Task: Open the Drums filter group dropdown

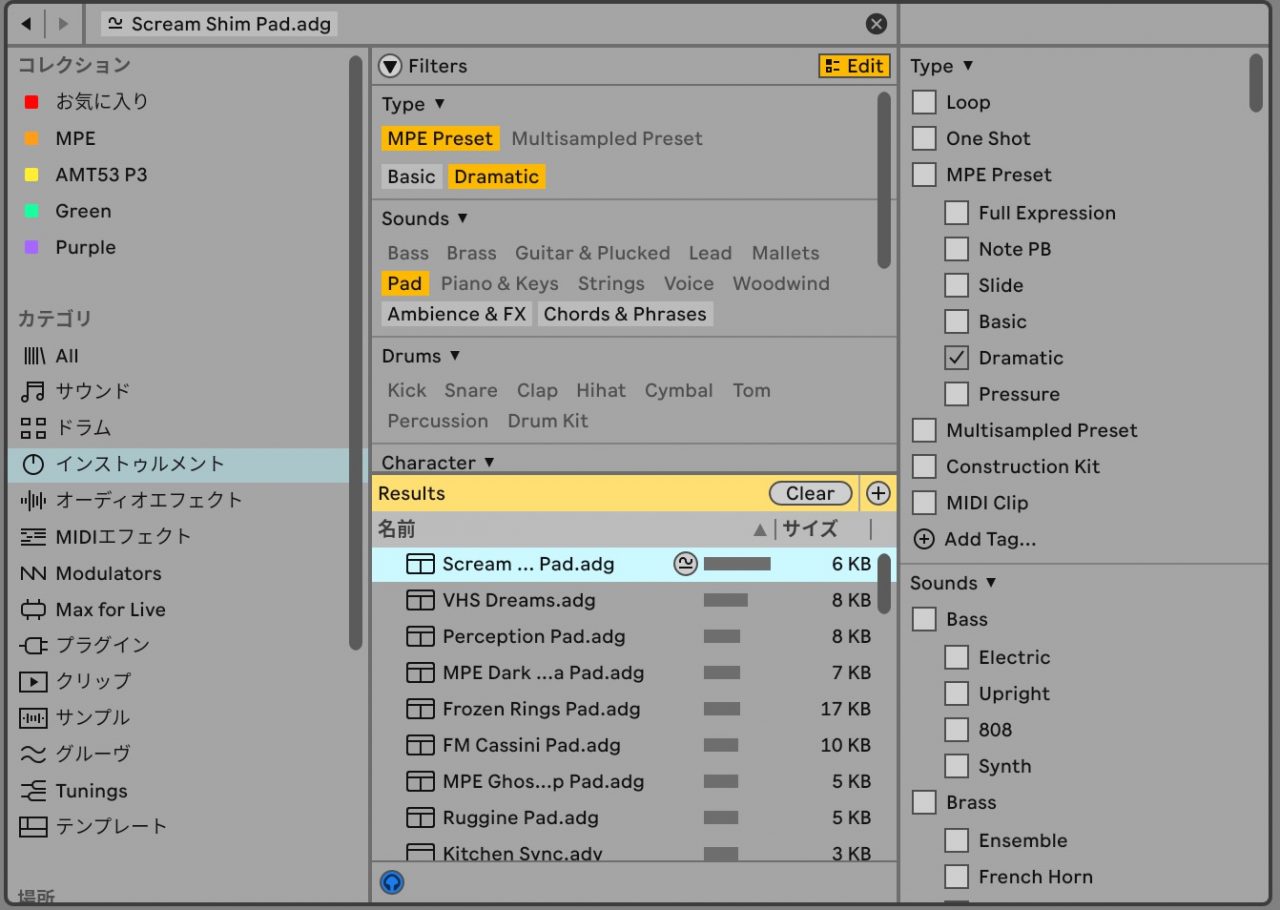Action: tap(454, 356)
